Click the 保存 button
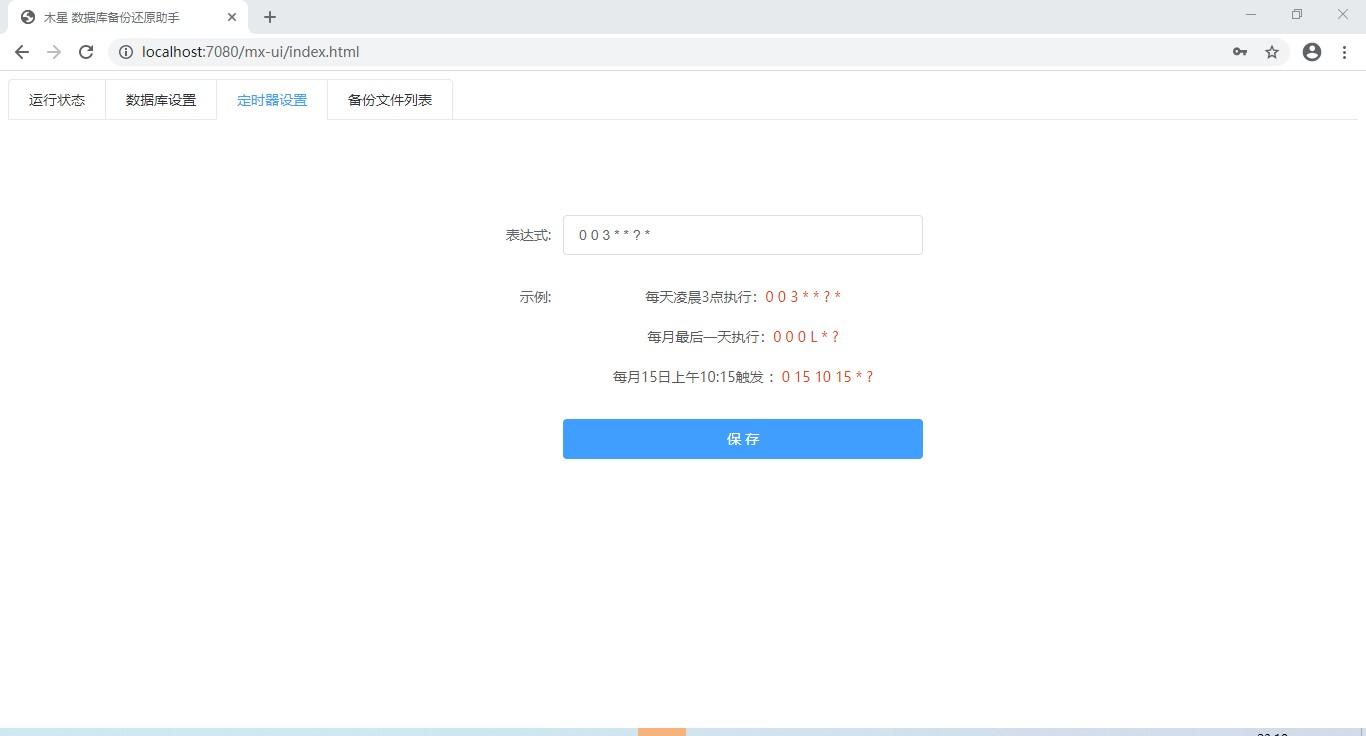The height and width of the screenshot is (736, 1366). [743, 439]
